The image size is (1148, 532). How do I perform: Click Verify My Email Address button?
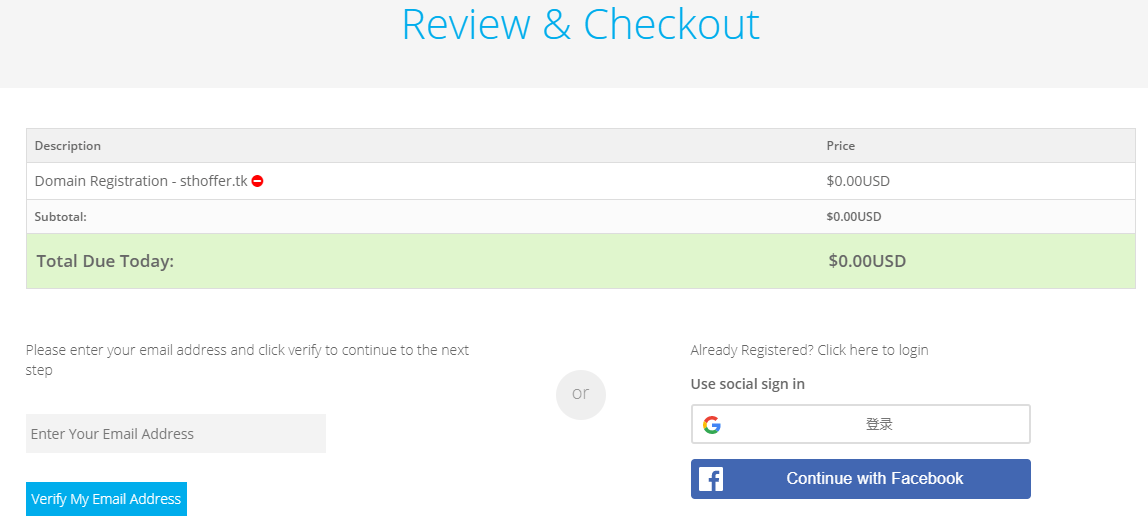(106, 499)
